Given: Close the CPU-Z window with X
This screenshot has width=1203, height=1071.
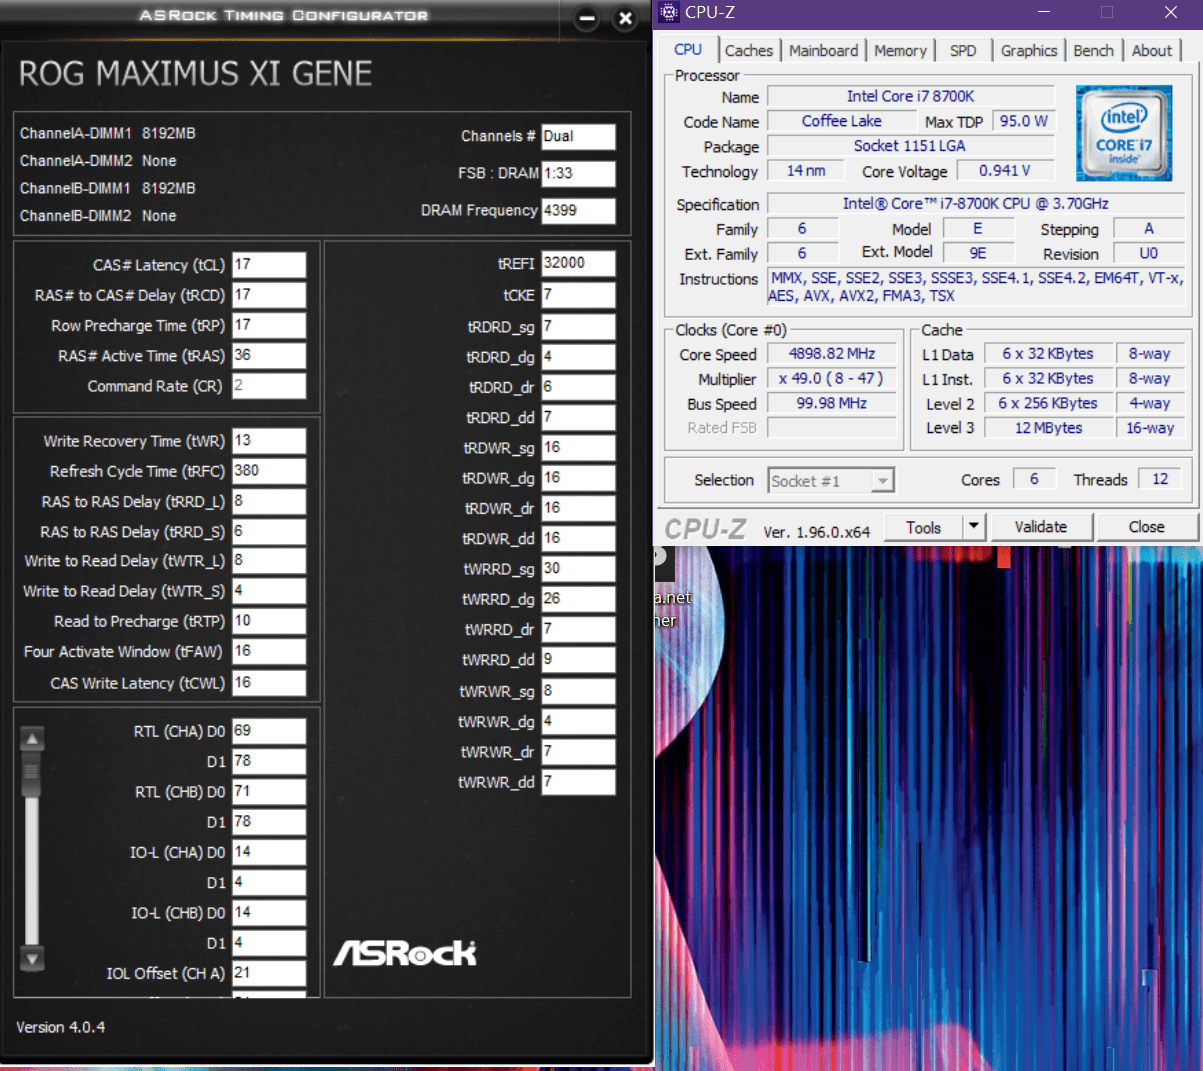Looking at the screenshot, I should tap(1171, 13).
